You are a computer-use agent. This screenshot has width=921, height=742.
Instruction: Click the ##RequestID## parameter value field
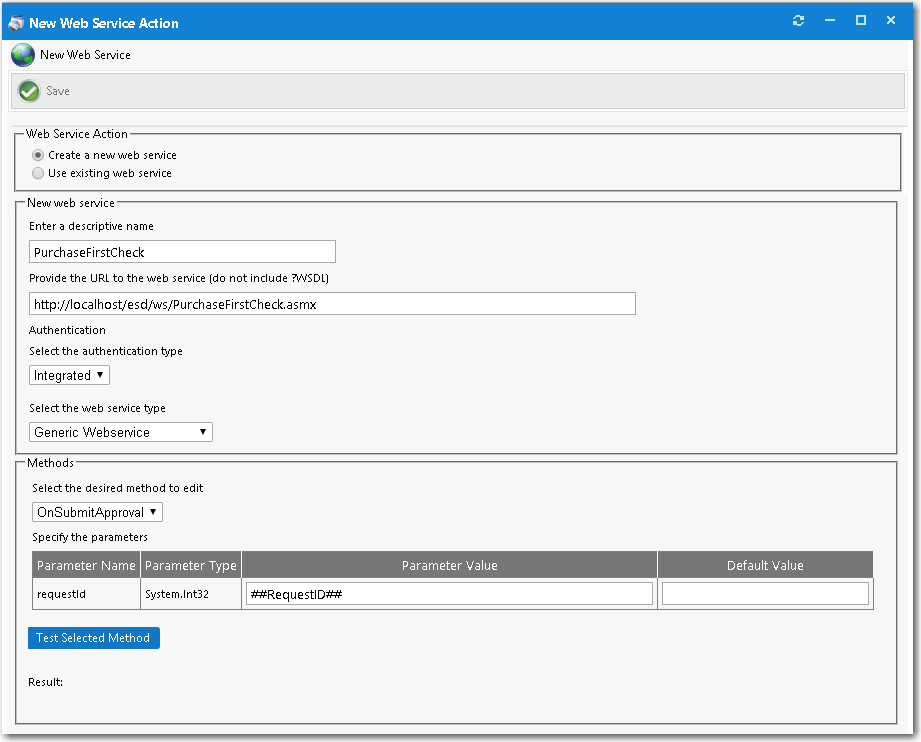pos(449,594)
